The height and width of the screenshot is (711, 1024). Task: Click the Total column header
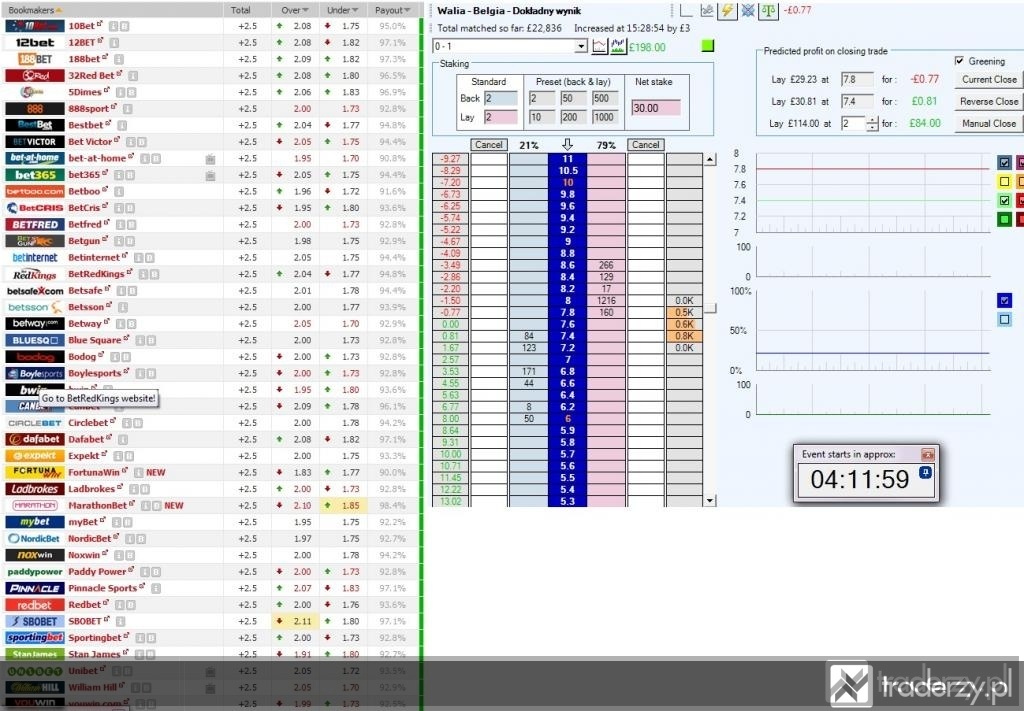[x=240, y=10]
